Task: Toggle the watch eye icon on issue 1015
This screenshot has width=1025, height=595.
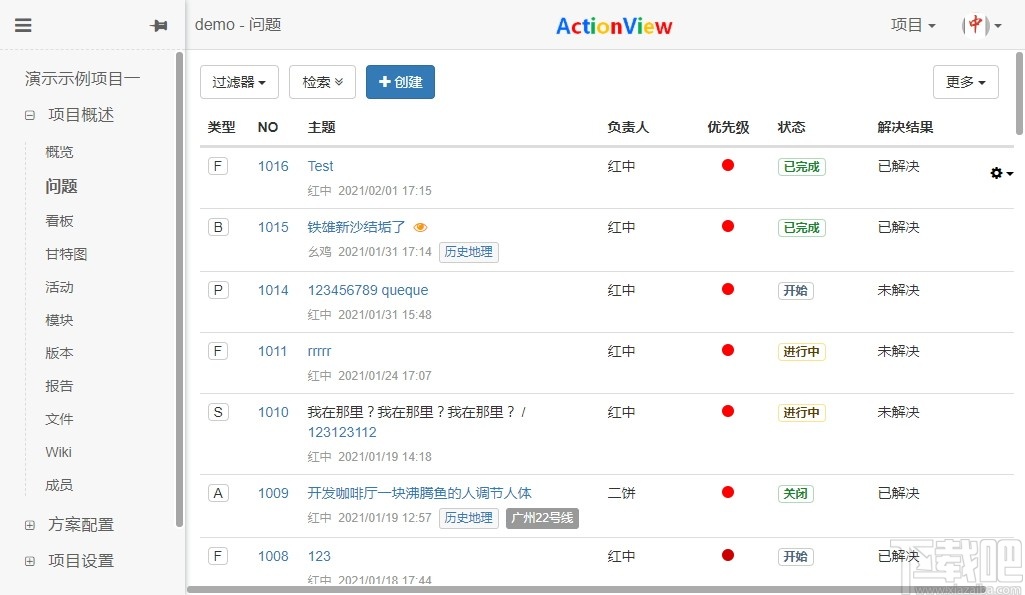Action: (x=420, y=227)
